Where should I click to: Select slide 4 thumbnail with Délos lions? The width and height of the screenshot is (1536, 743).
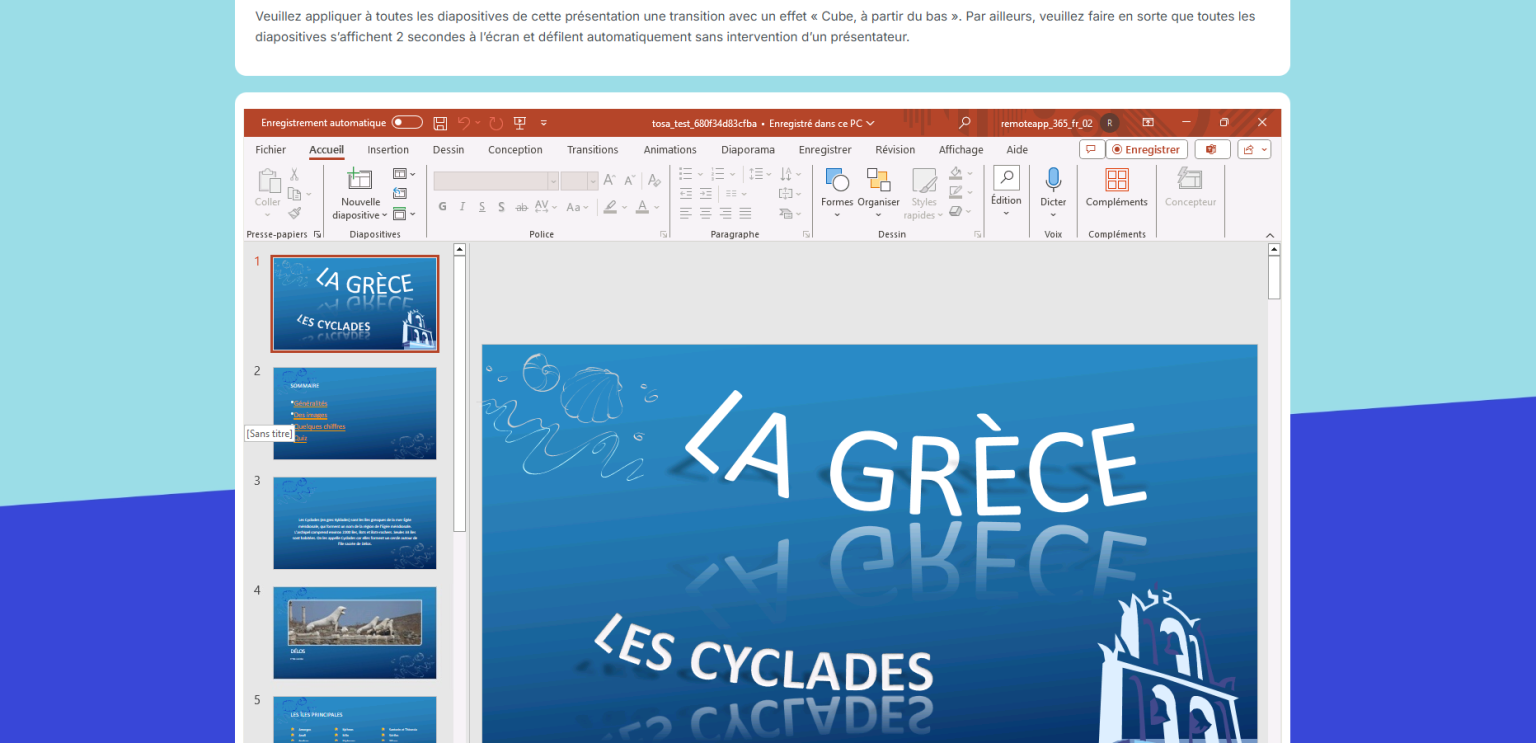coord(355,632)
